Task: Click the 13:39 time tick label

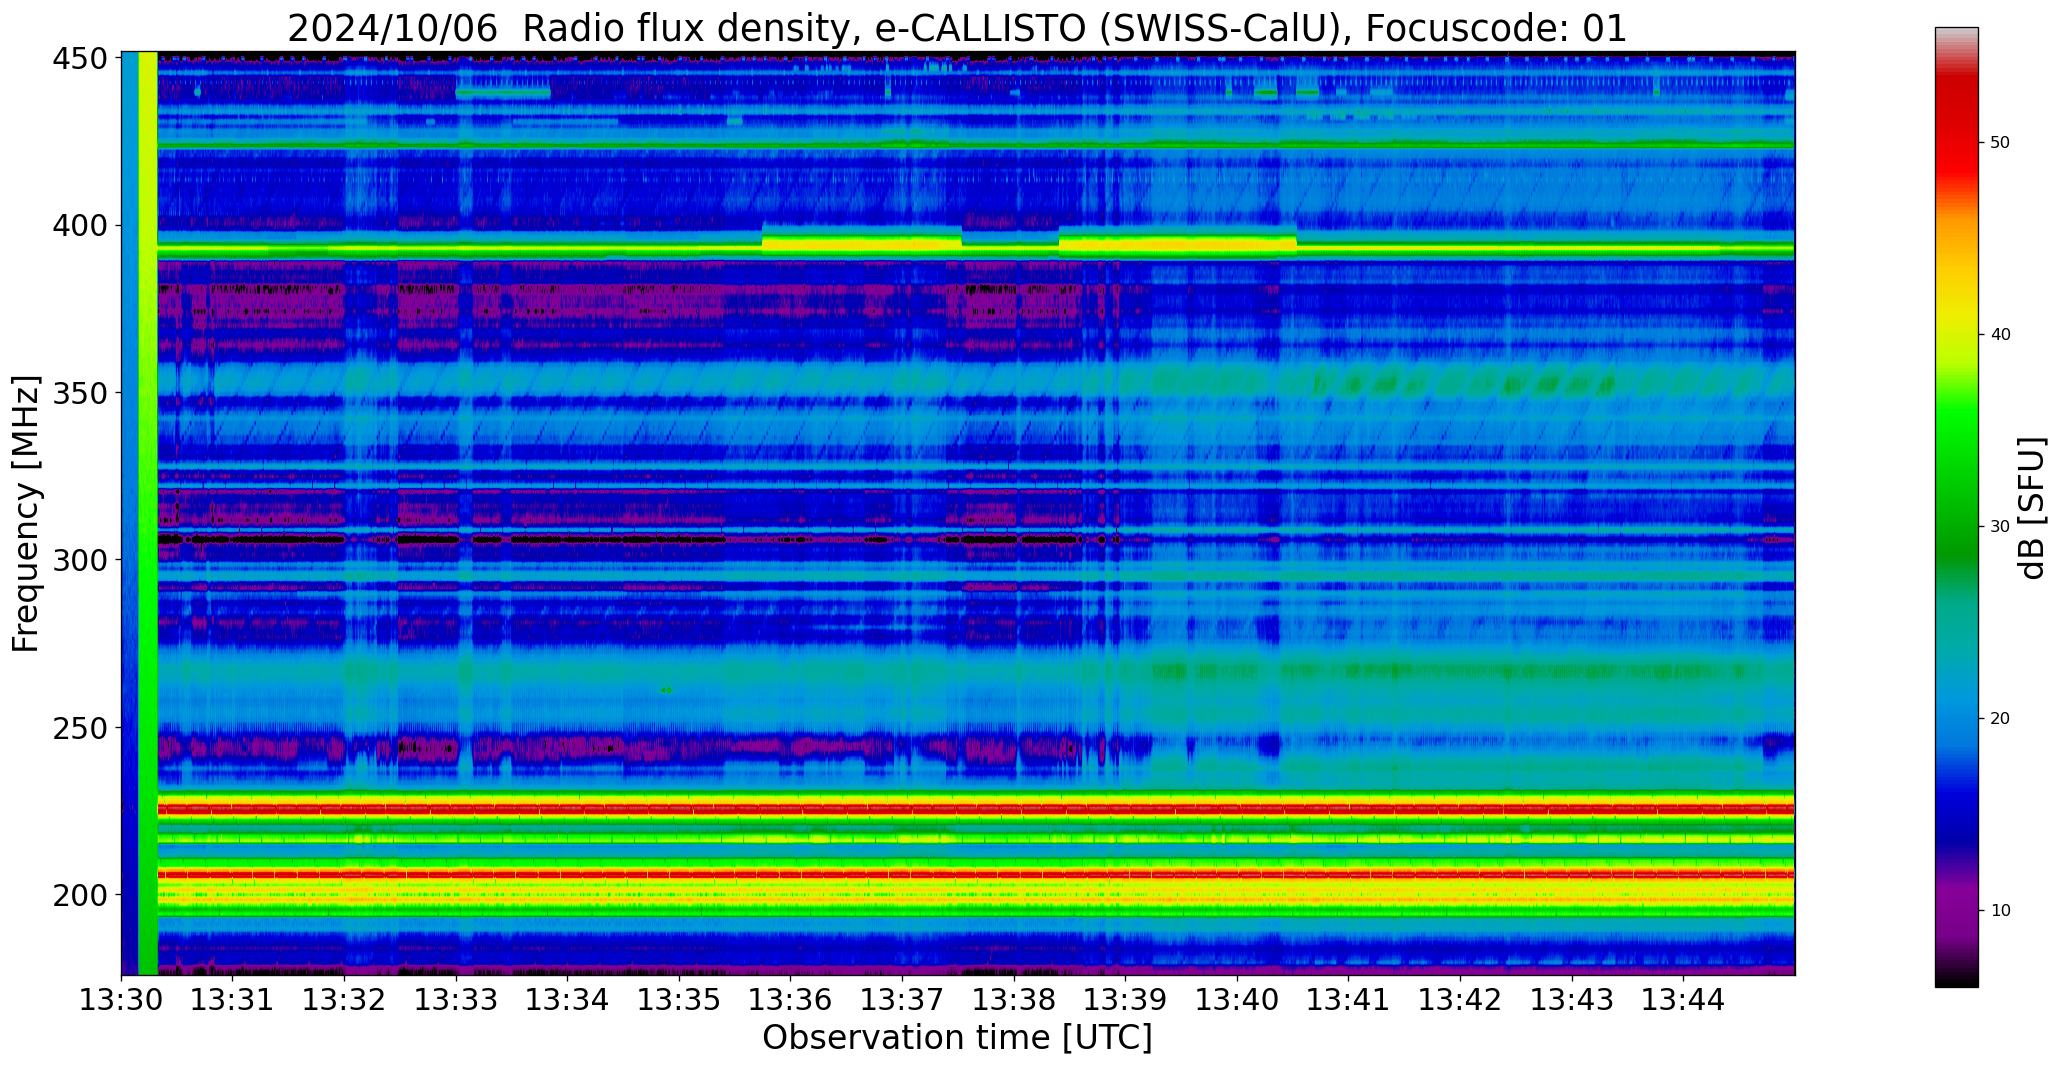Action: [x=1125, y=999]
